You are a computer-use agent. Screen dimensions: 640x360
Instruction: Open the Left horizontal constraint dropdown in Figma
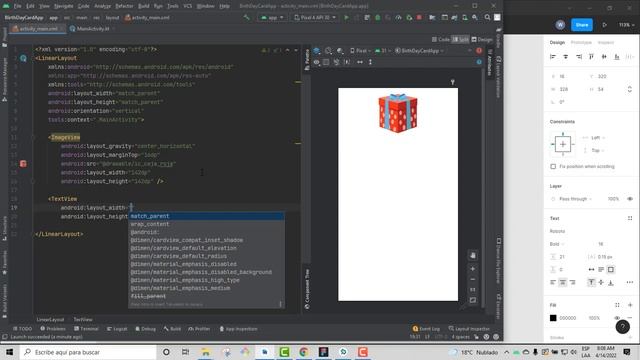coord(598,138)
